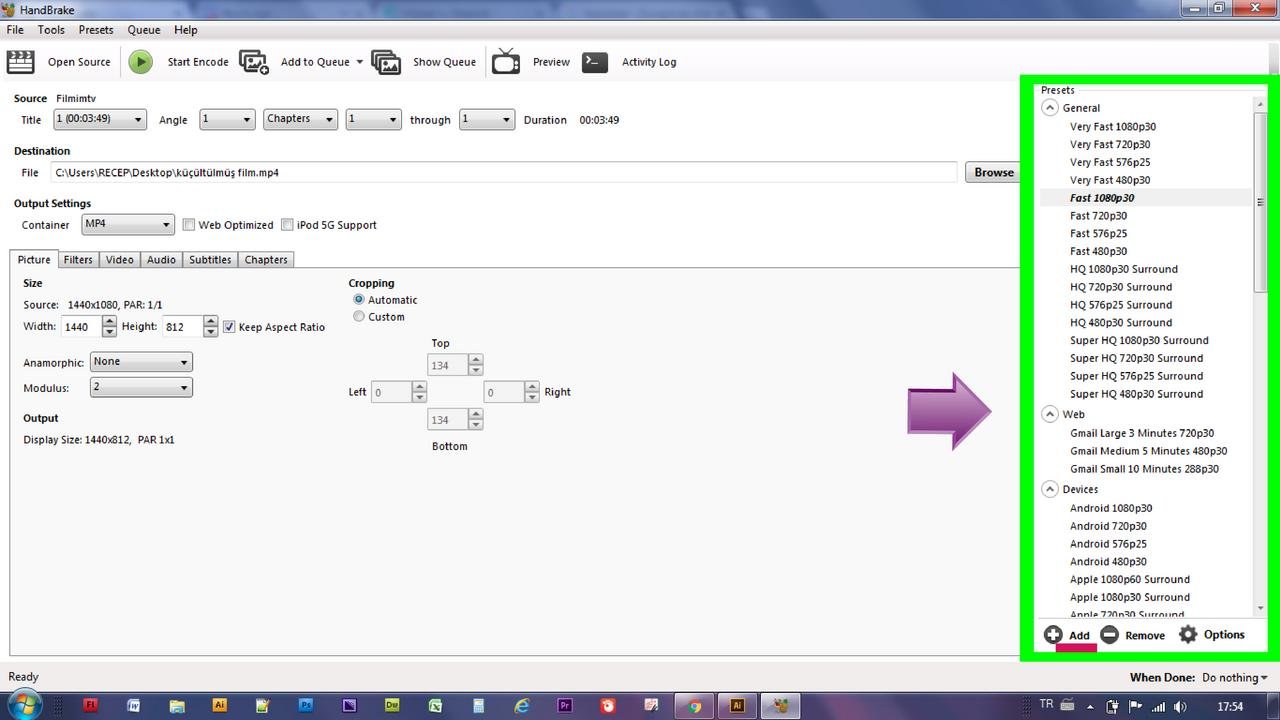Open the Add to Queue dropdown arrow
The height and width of the screenshot is (720, 1280).
359,62
